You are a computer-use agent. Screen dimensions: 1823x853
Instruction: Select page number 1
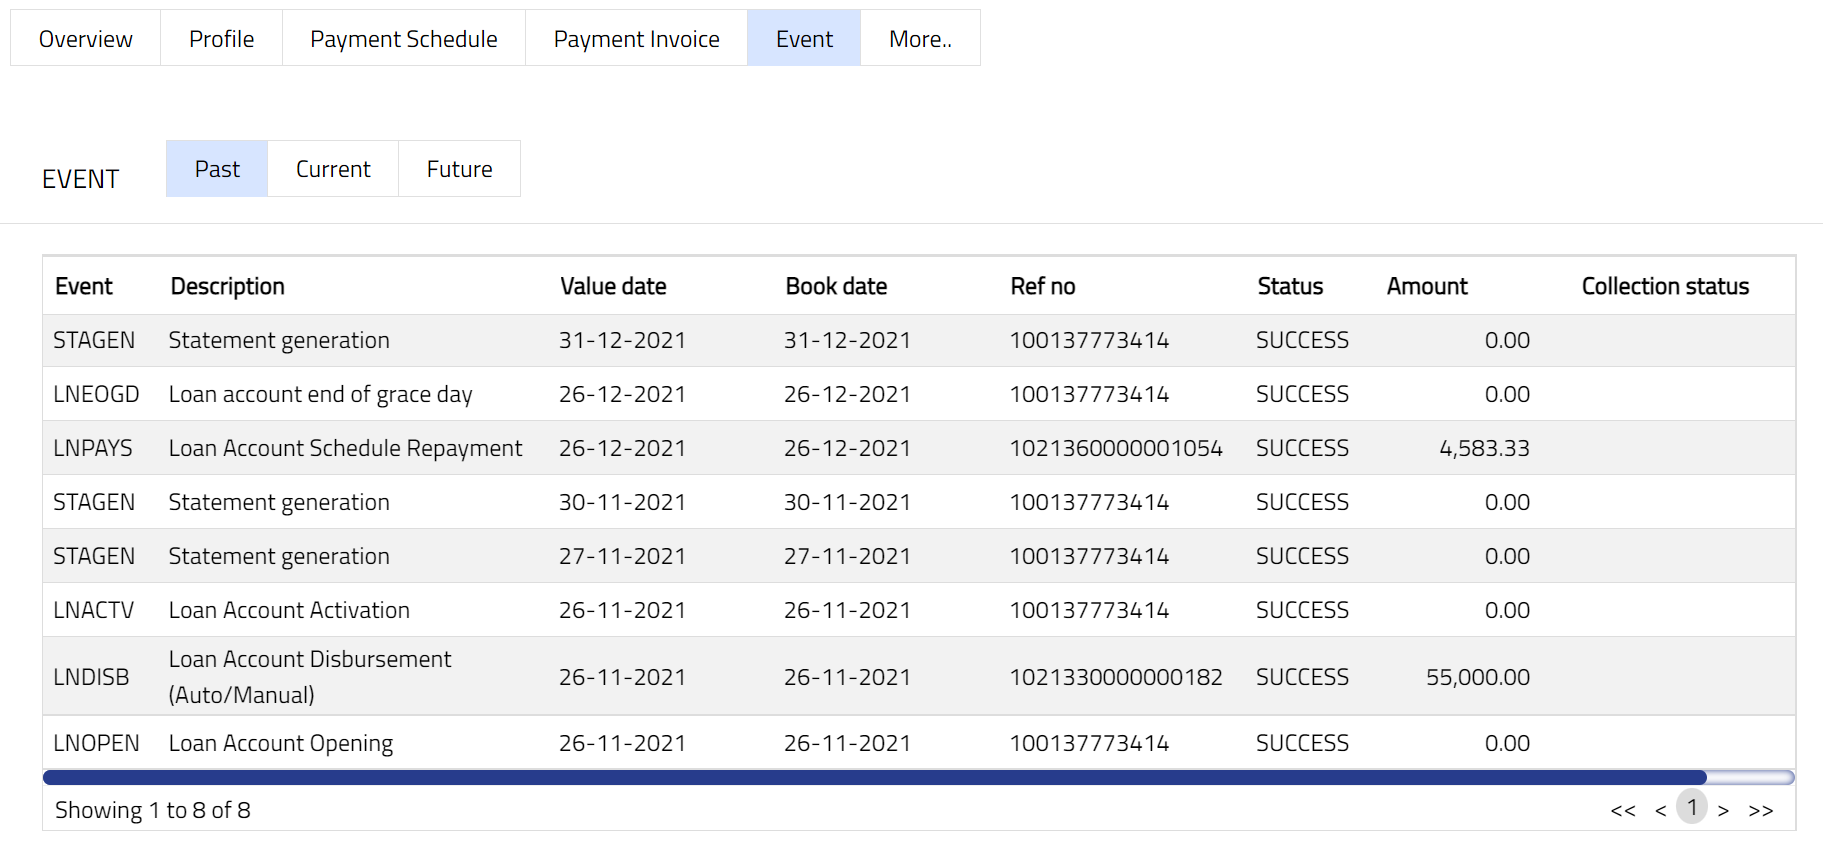tap(1692, 808)
